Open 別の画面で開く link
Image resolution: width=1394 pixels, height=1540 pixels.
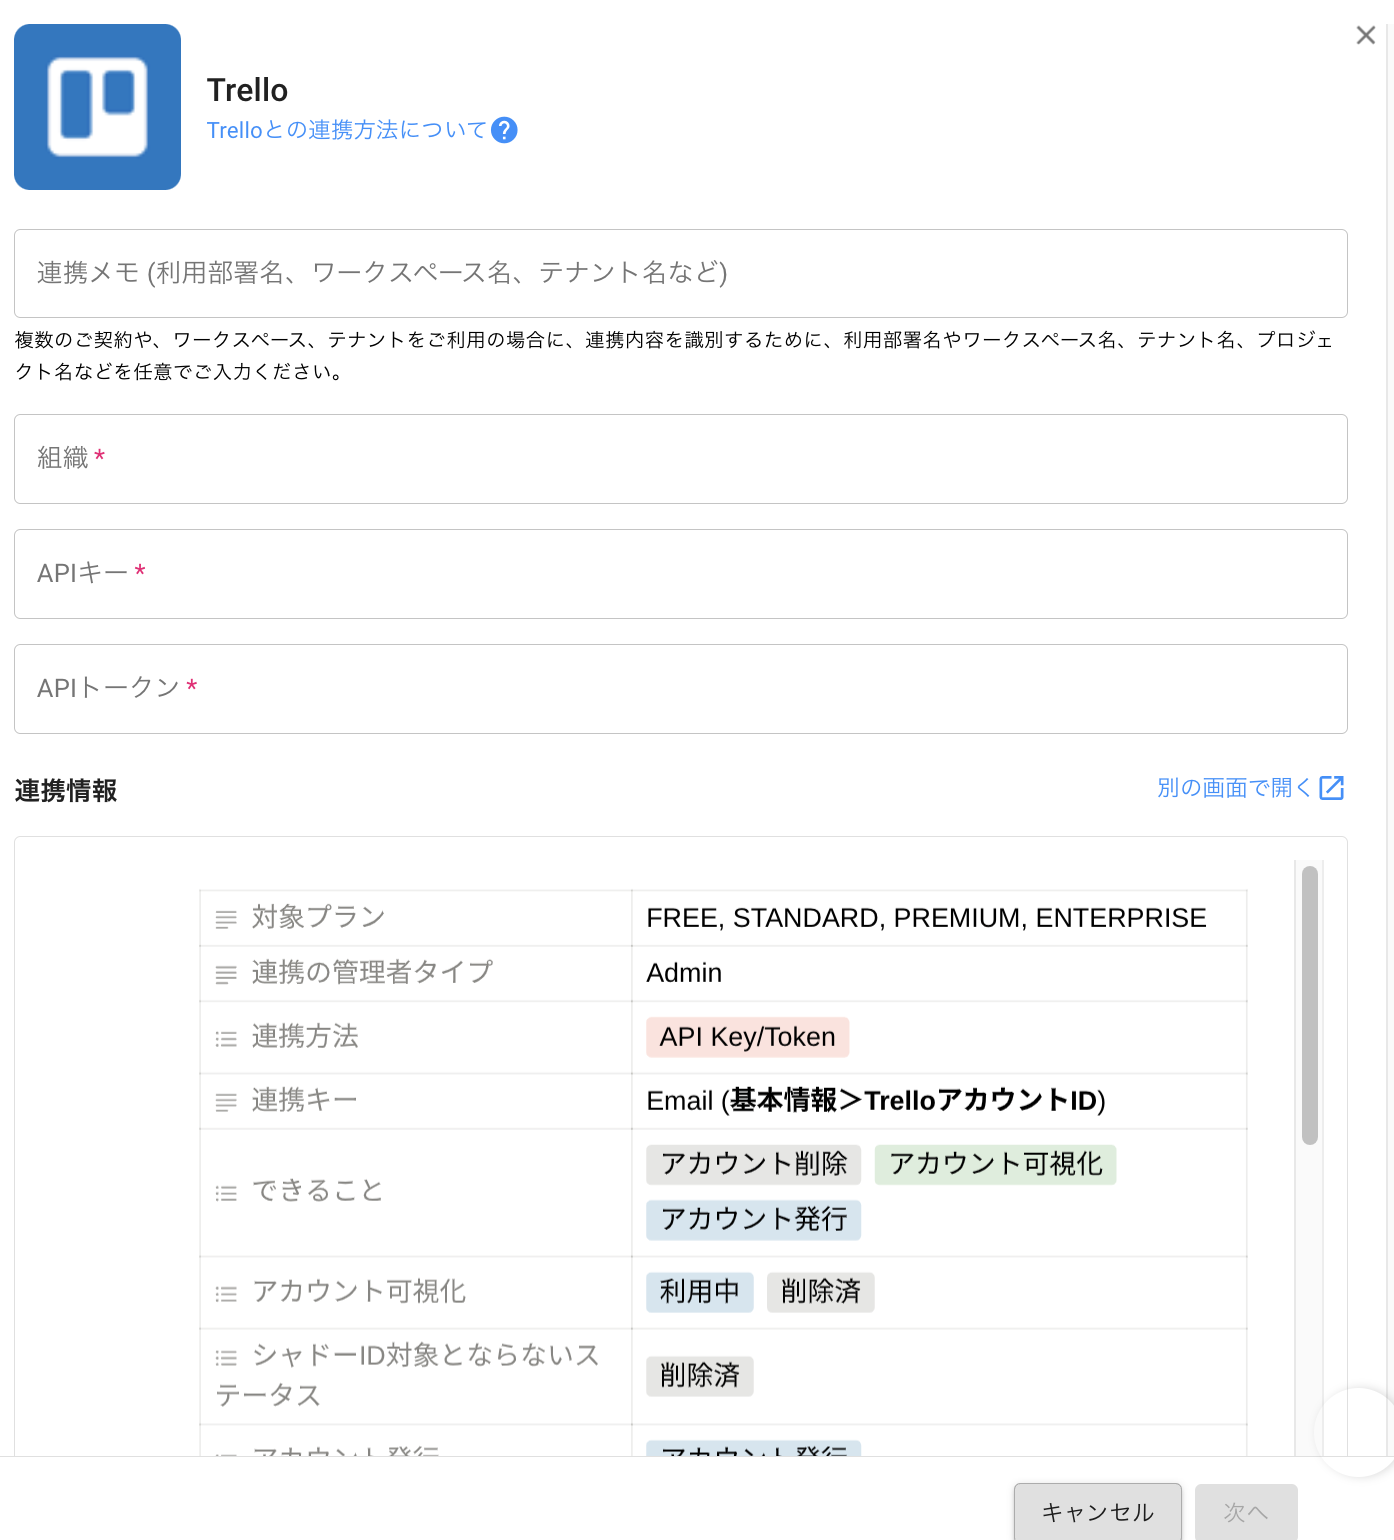[1233, 788]
